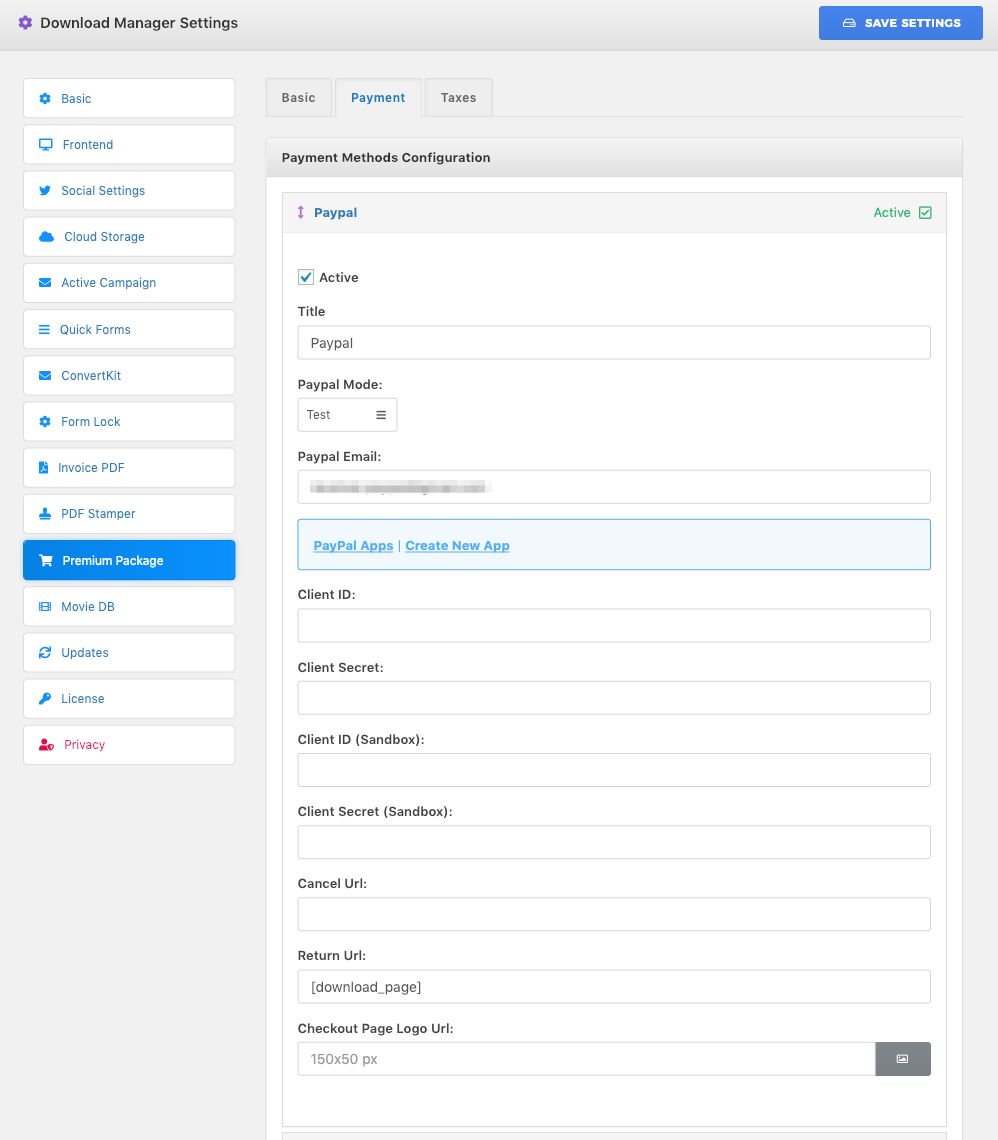This screenshot has height=1140, width=998.
Task: Open the License settings
Action: (x=129, y=699)
